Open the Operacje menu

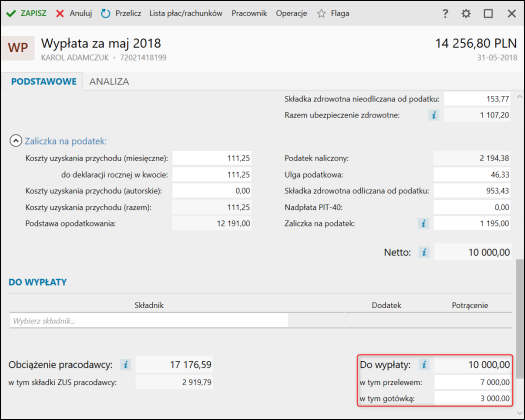pos(291,13)
